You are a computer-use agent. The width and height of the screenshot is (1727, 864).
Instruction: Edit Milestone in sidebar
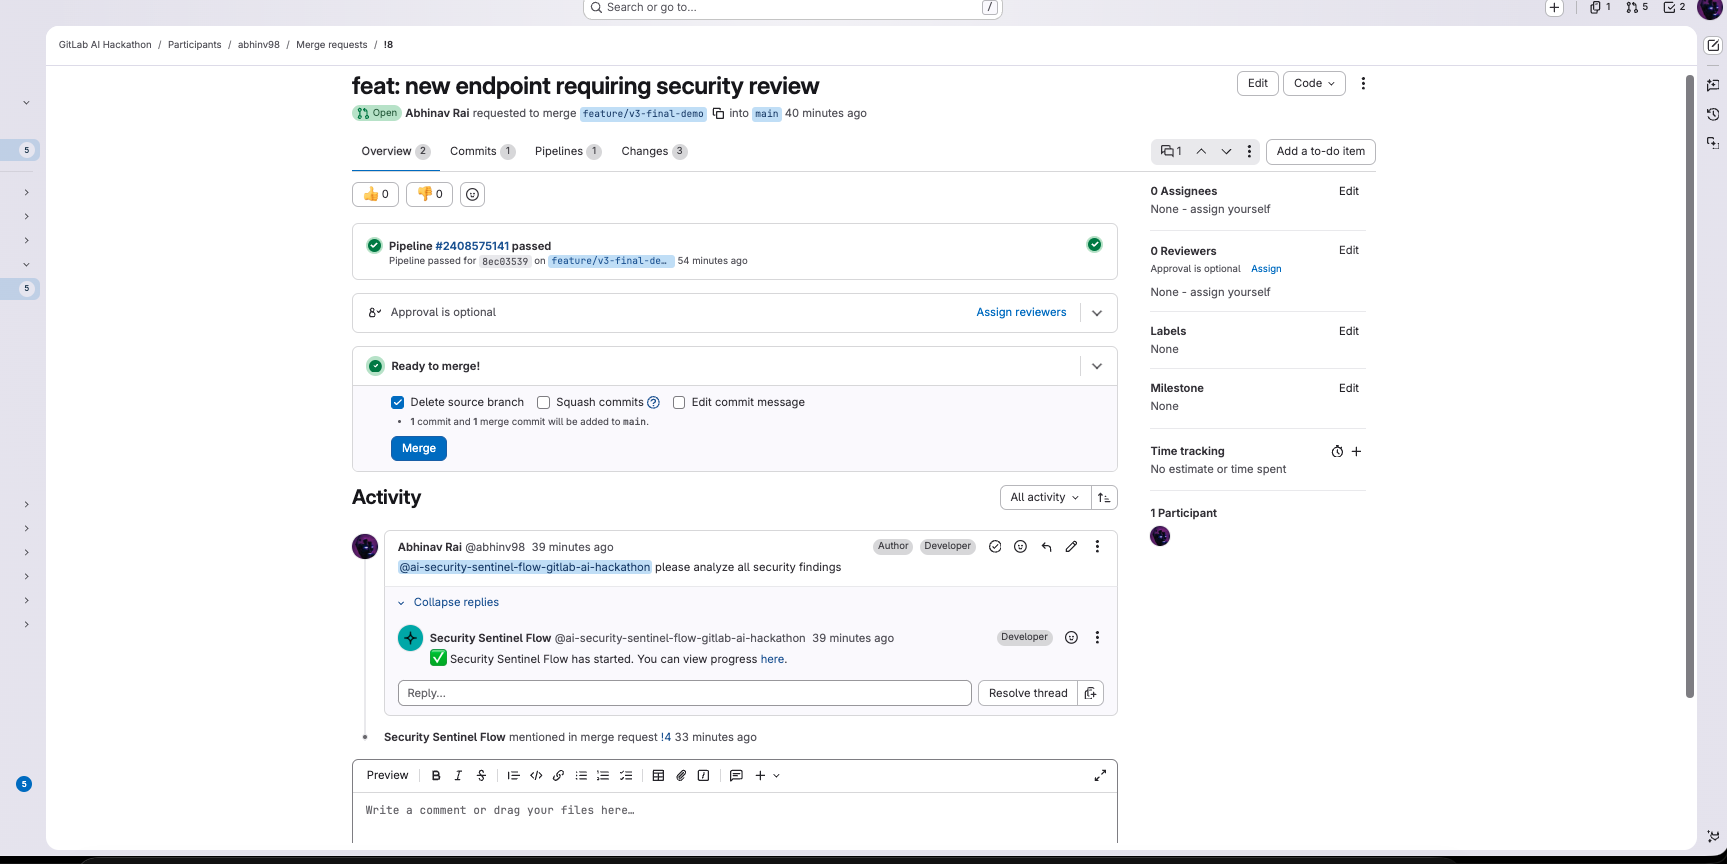(x=1349, y=388)
